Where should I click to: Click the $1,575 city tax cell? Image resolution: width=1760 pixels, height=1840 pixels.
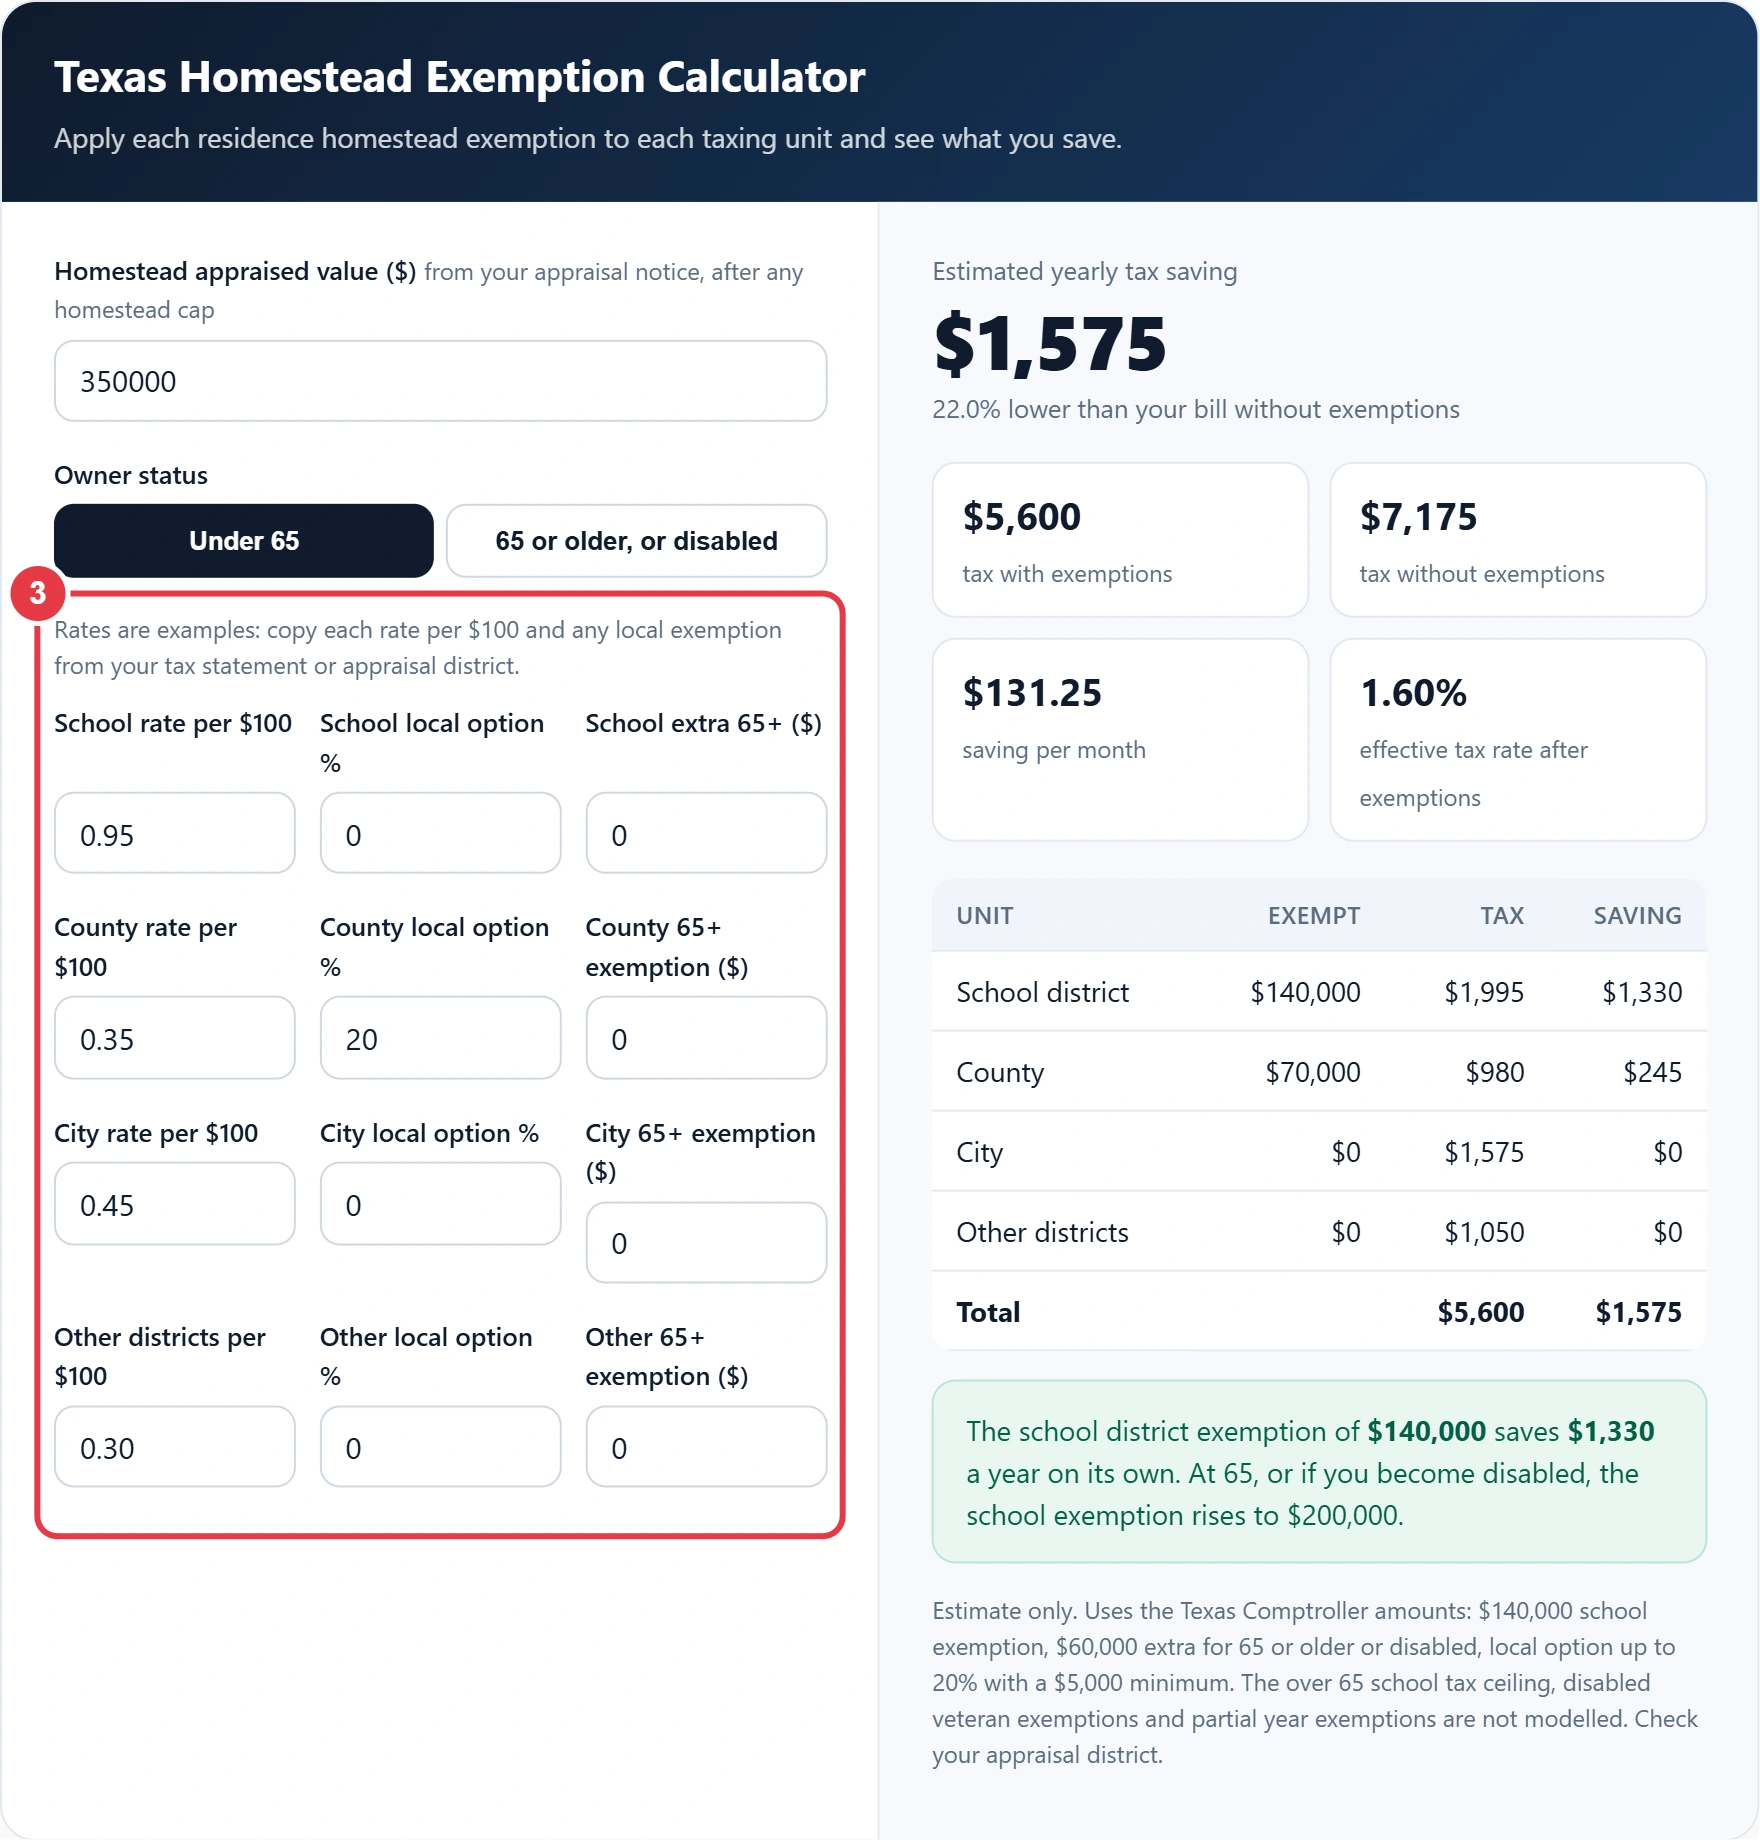pyautogui.click(x=1484, y=1152)
